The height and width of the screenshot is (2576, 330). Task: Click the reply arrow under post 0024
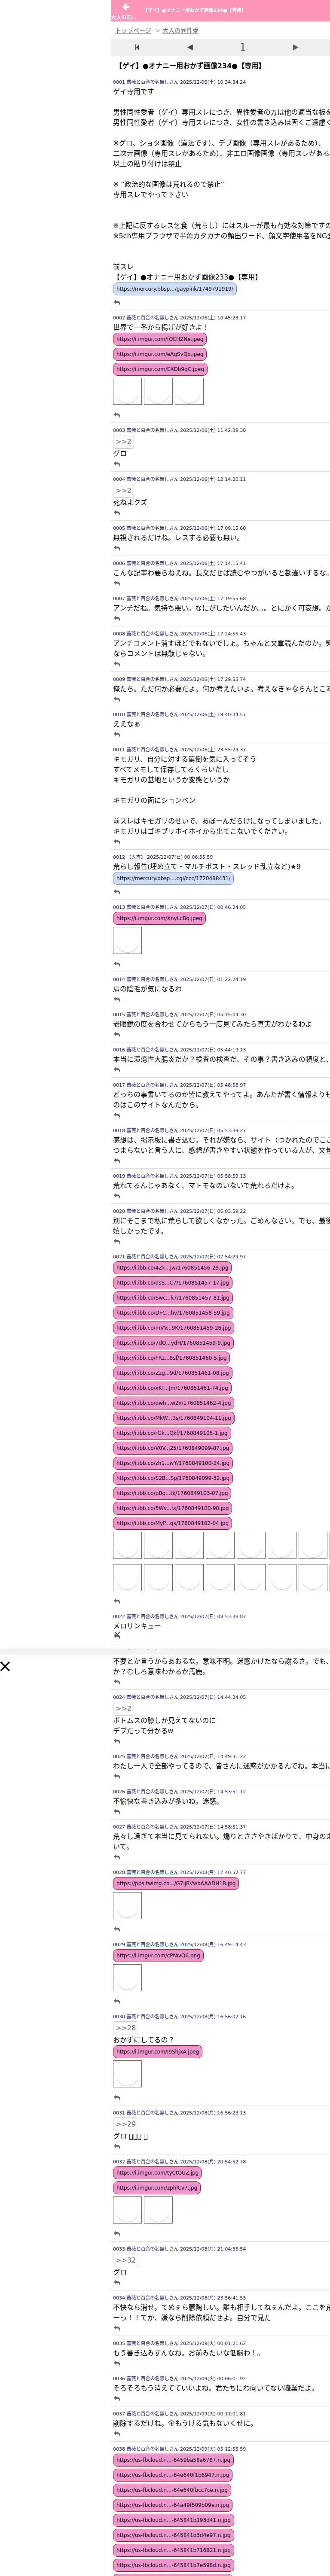point(117,1741)
